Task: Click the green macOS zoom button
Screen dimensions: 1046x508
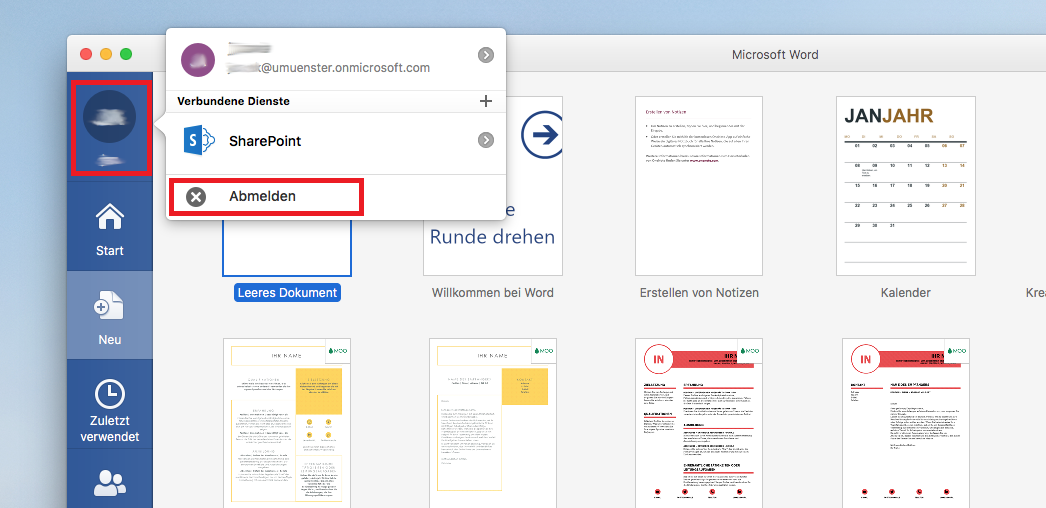Action: point(126,53)
